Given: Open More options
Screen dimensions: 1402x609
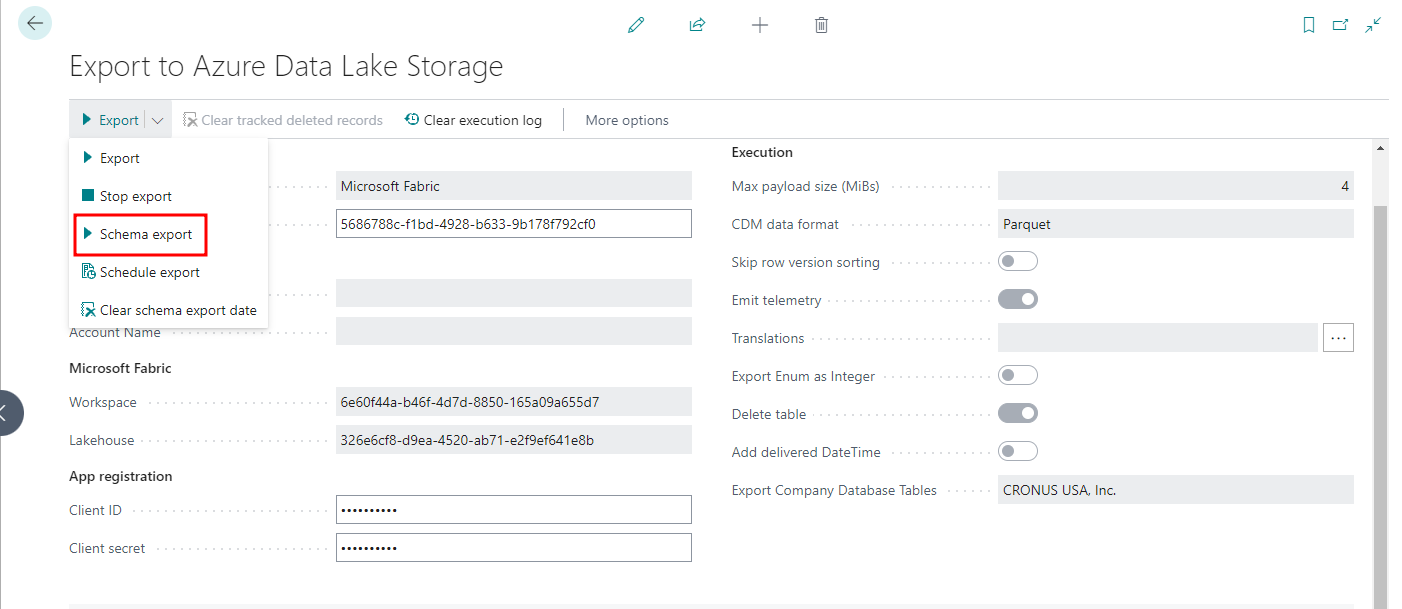Looking at the screenshot, I should 627,120.
